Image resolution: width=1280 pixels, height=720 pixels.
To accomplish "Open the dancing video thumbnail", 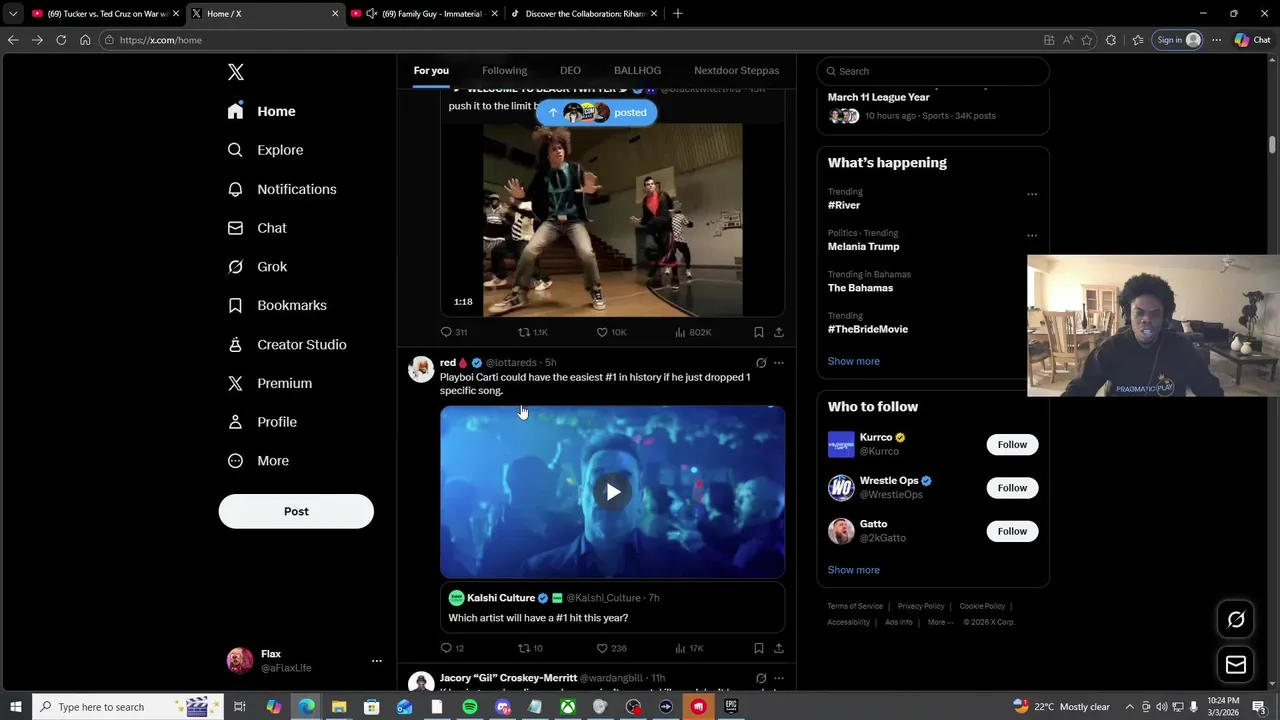I will coord(613,220).
